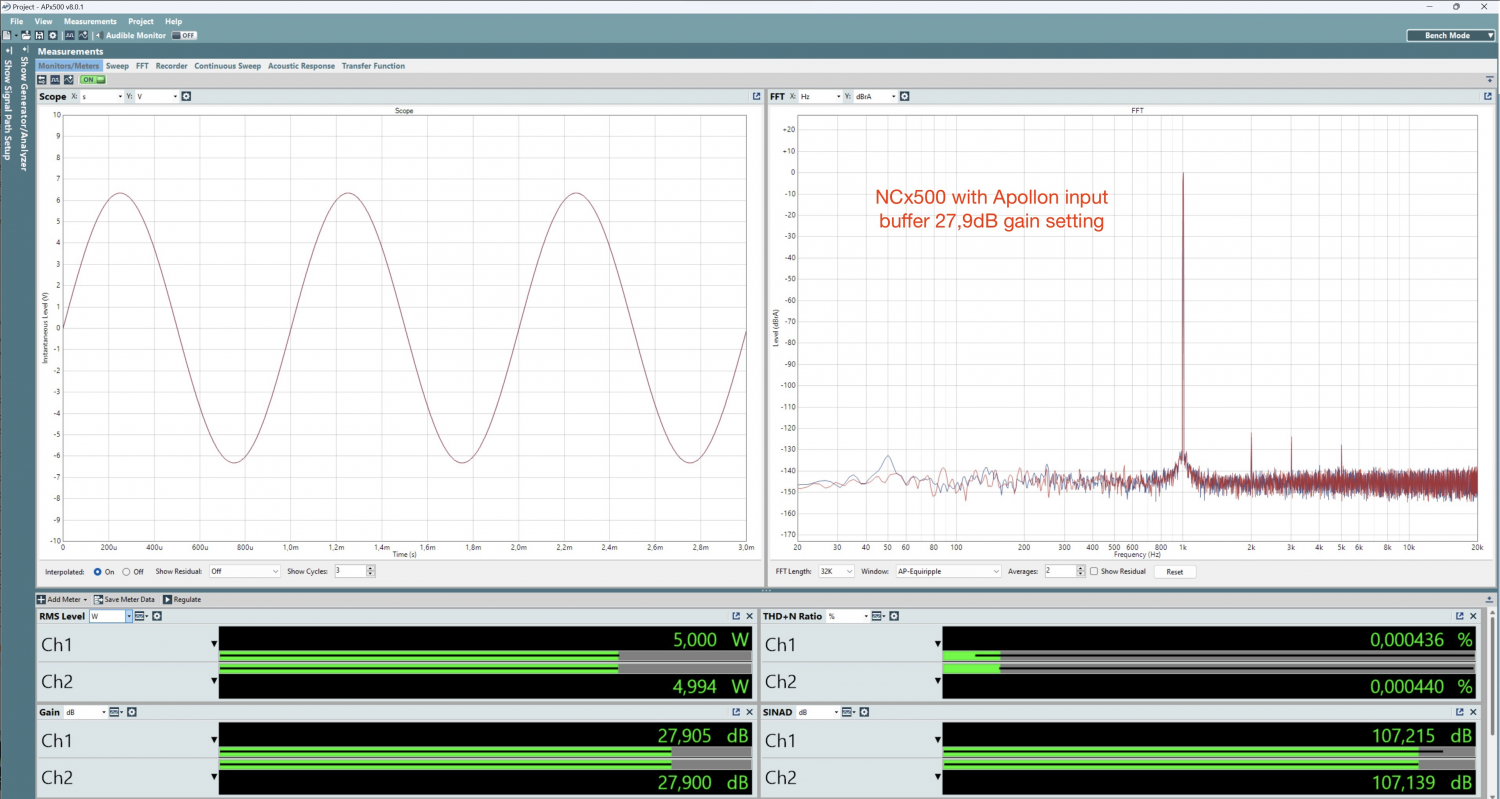Open Scope X axis unit dropdown
The width and height of the screenshot is (1500, 799).
[101, 96]
